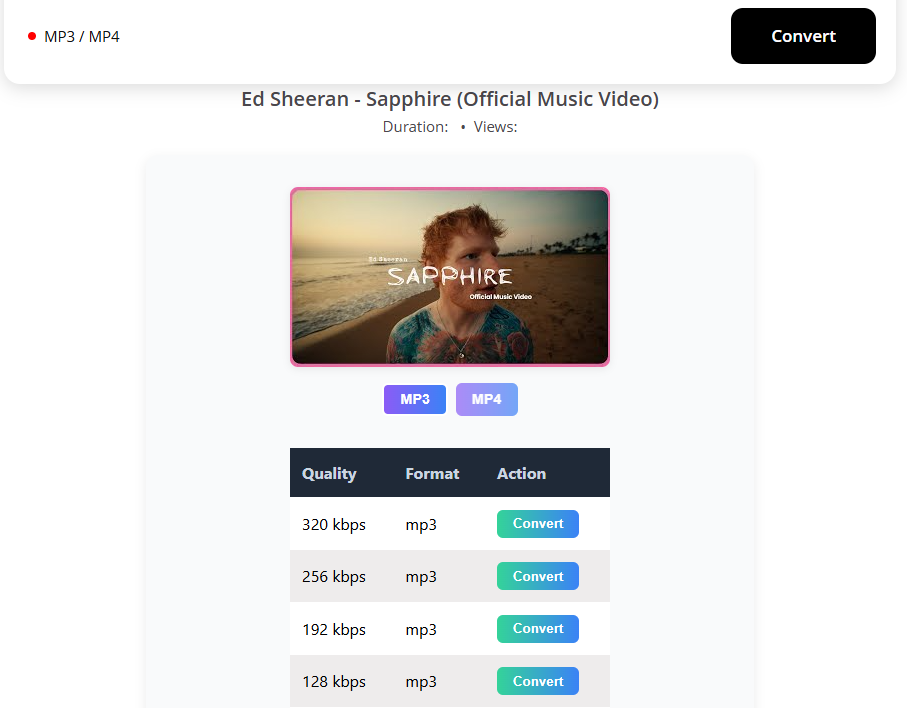Click the mp3 format cell in 256 kbps row
907x708 pixels.
(x=421, y=577)
